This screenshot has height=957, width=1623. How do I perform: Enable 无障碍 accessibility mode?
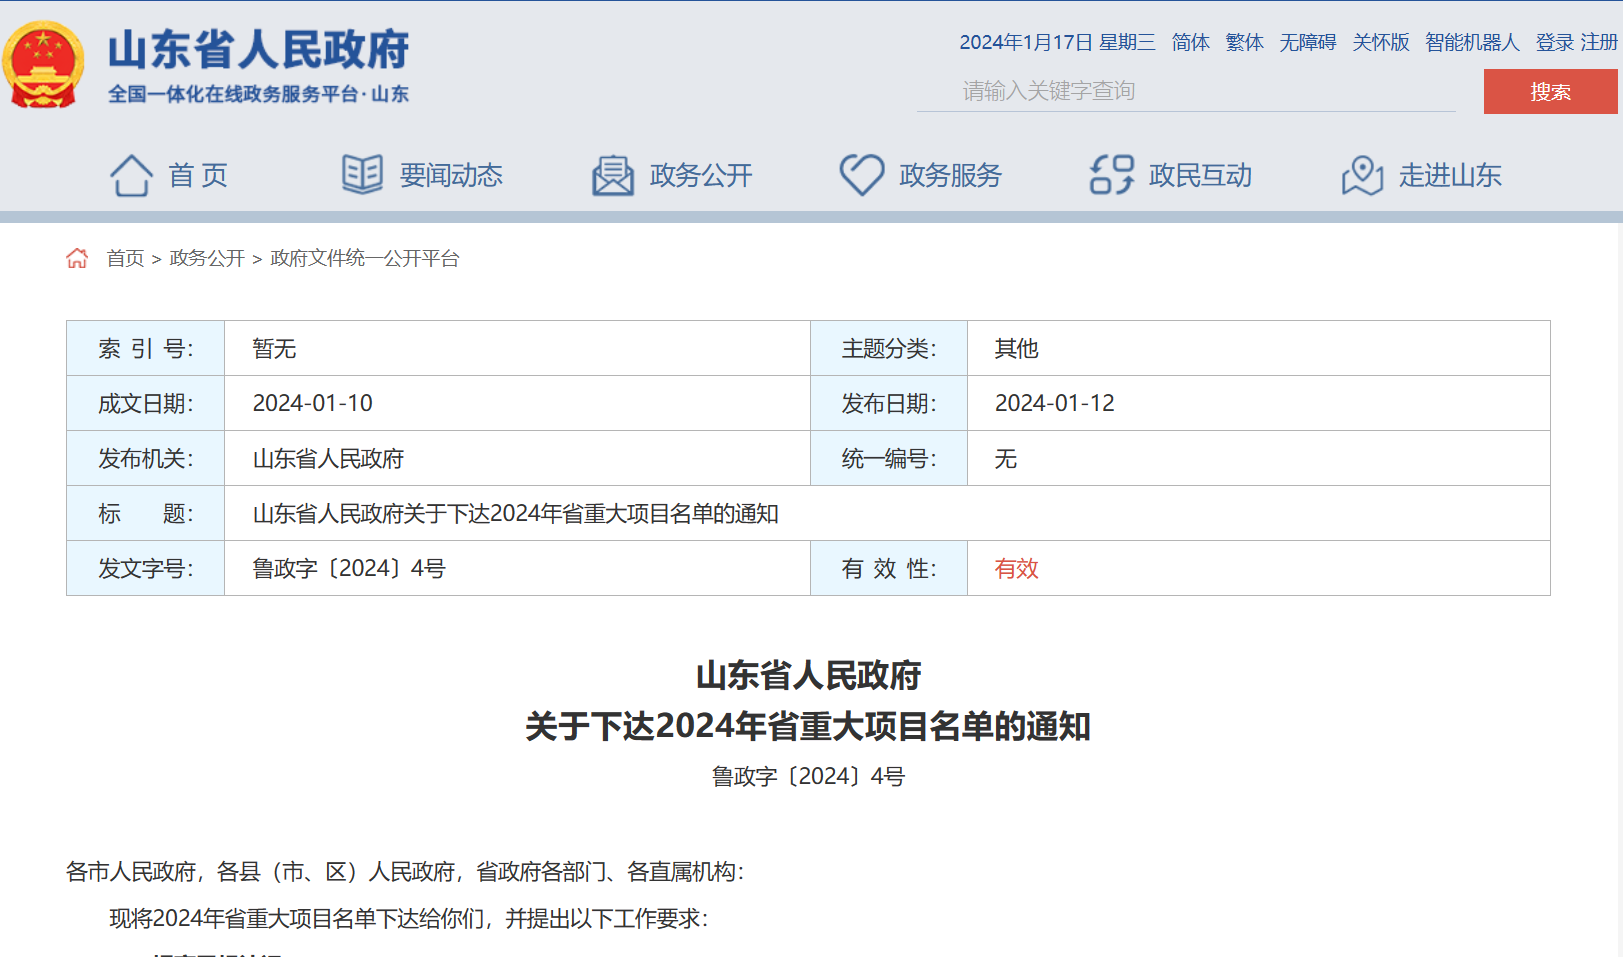click(x=1307, y=43)
